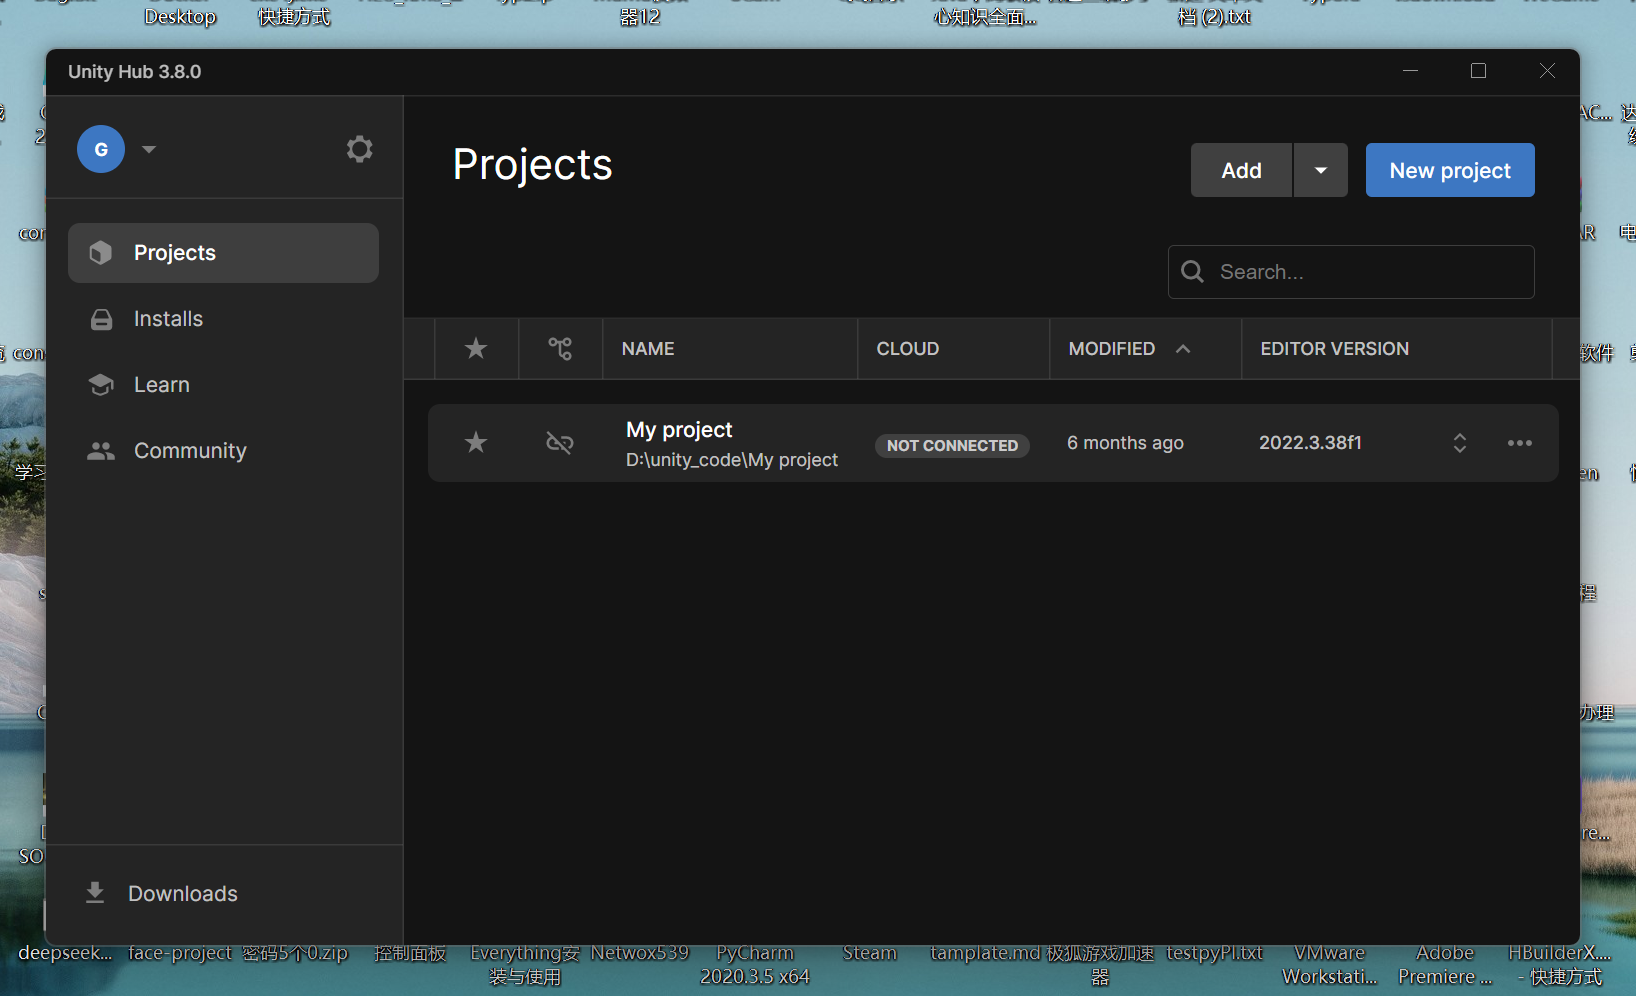Click the Projects cube icon in sidebar
1636x996 pixels.
(x=101, y=253)
